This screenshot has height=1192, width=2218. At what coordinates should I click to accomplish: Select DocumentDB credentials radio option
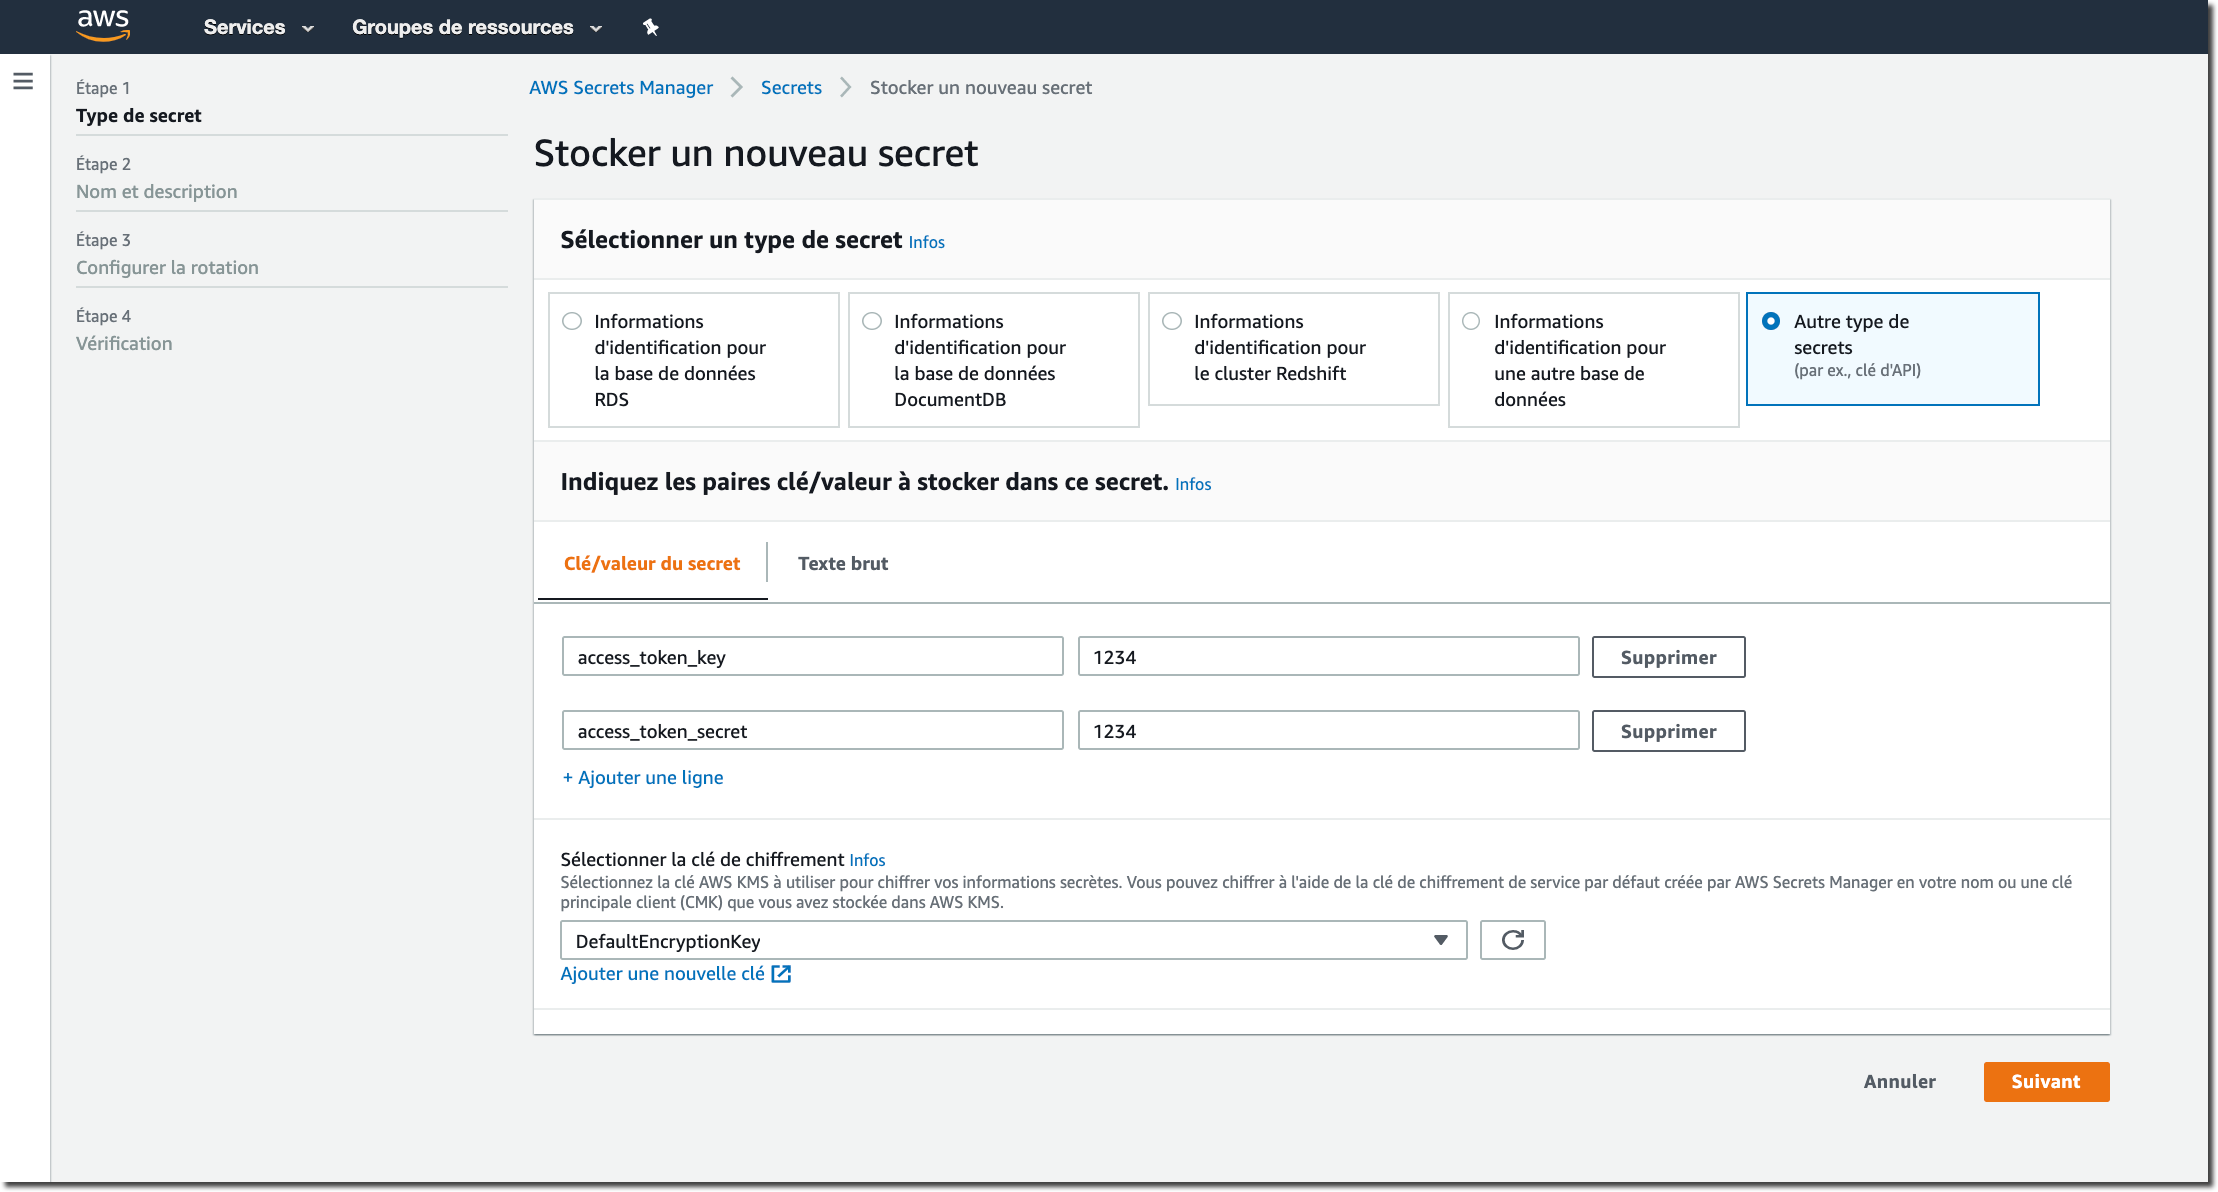point(872,321)
